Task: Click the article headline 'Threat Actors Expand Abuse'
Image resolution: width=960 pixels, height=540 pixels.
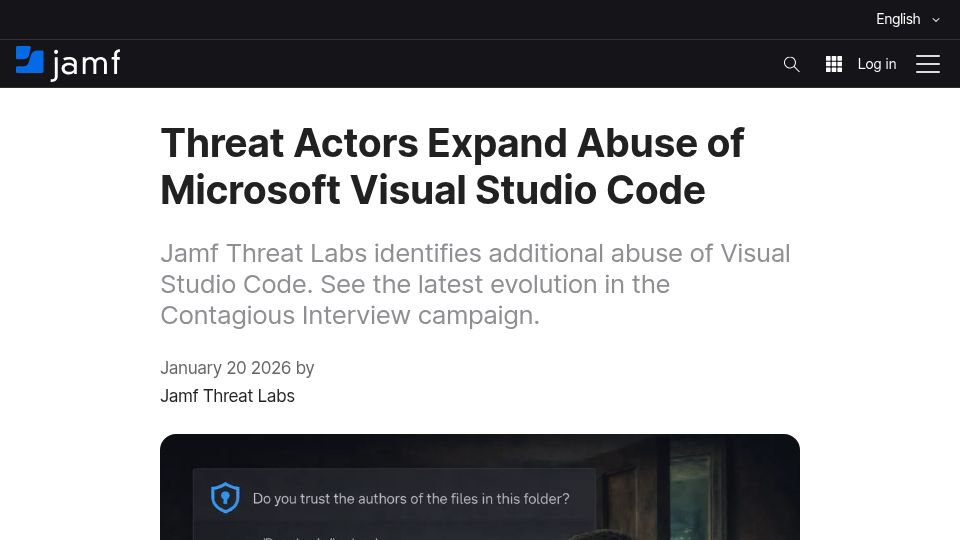Action: (452, 167)
